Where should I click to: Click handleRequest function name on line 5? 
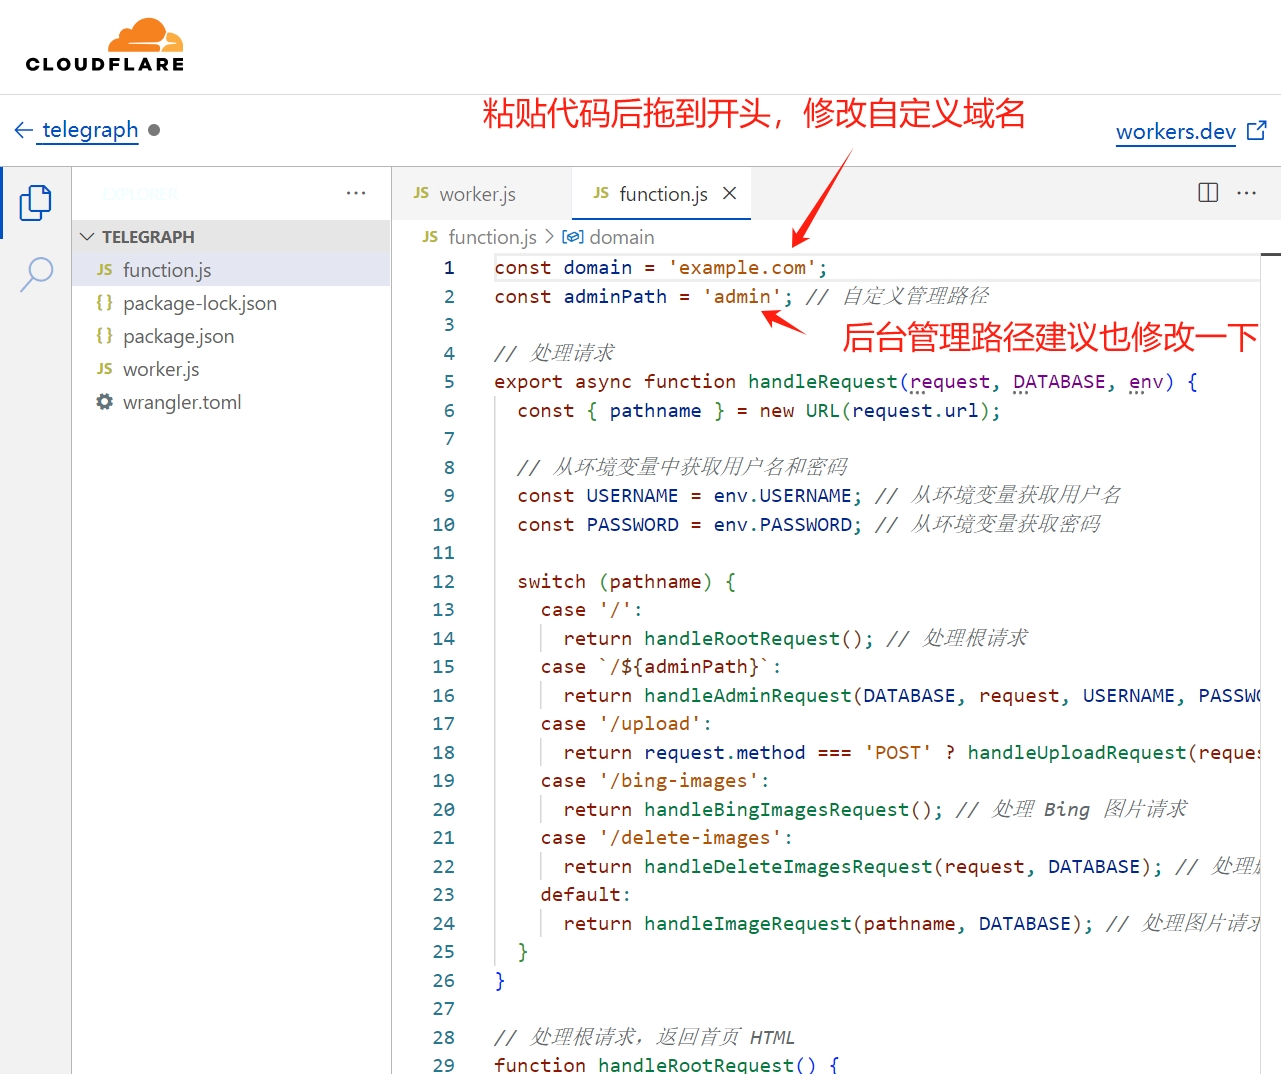[823, 382]
